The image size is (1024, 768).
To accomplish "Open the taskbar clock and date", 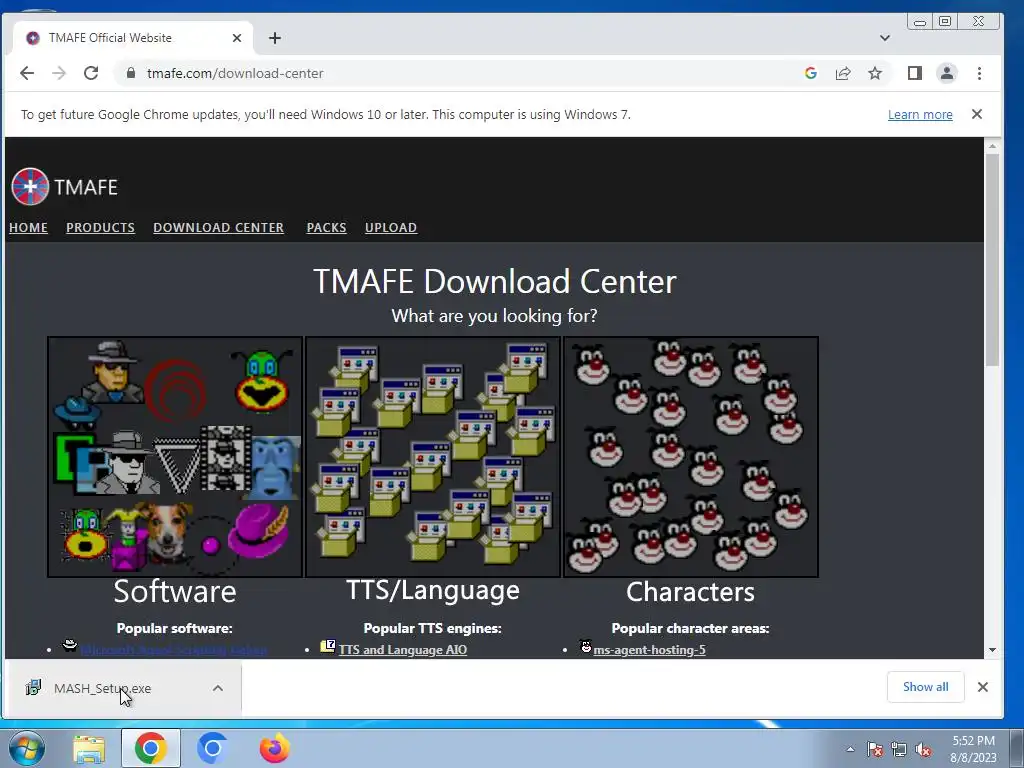I will click(x=973, y=749).
